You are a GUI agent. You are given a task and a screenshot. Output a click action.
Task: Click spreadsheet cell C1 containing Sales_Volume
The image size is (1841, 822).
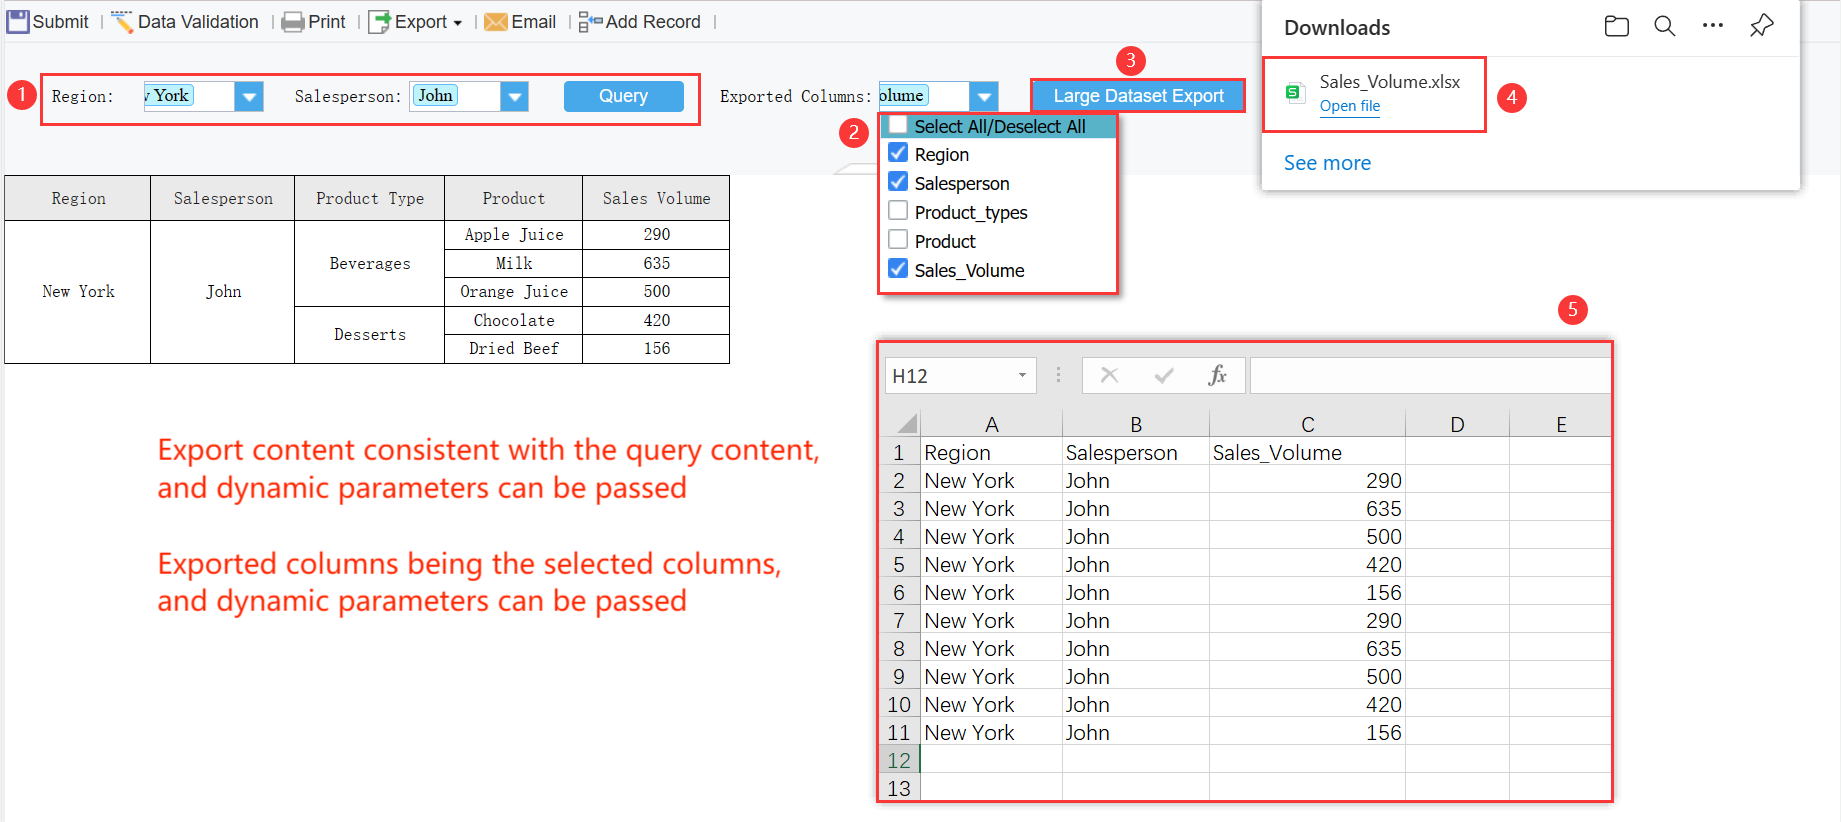coord(1307,452)
